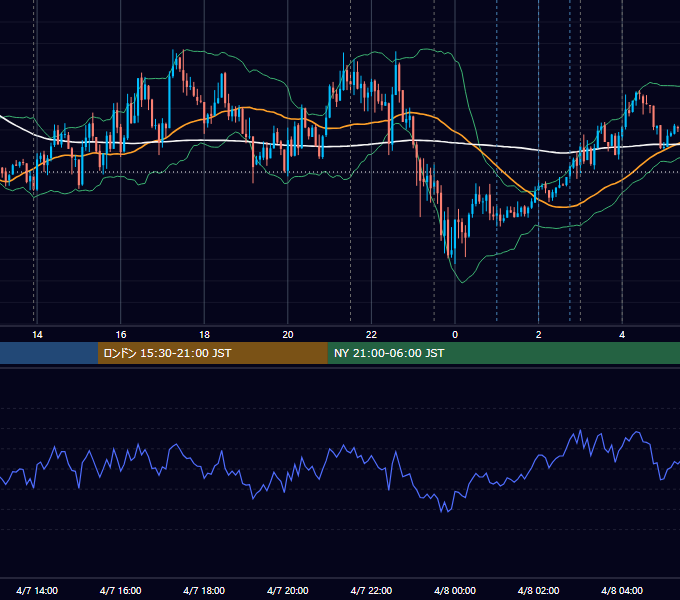Click the 18 hour label on price chart axis
This screenshot has width=680, height=600.
click(204, 335)
